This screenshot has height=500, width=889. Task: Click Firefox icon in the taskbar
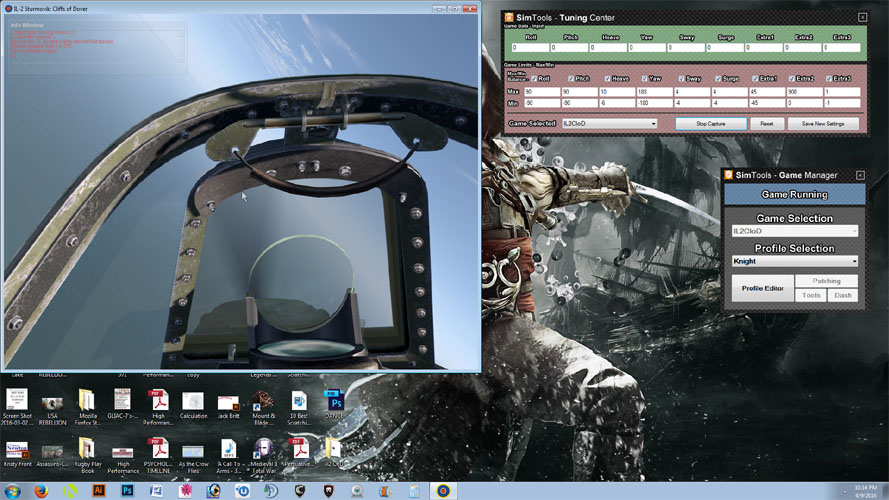41,490
